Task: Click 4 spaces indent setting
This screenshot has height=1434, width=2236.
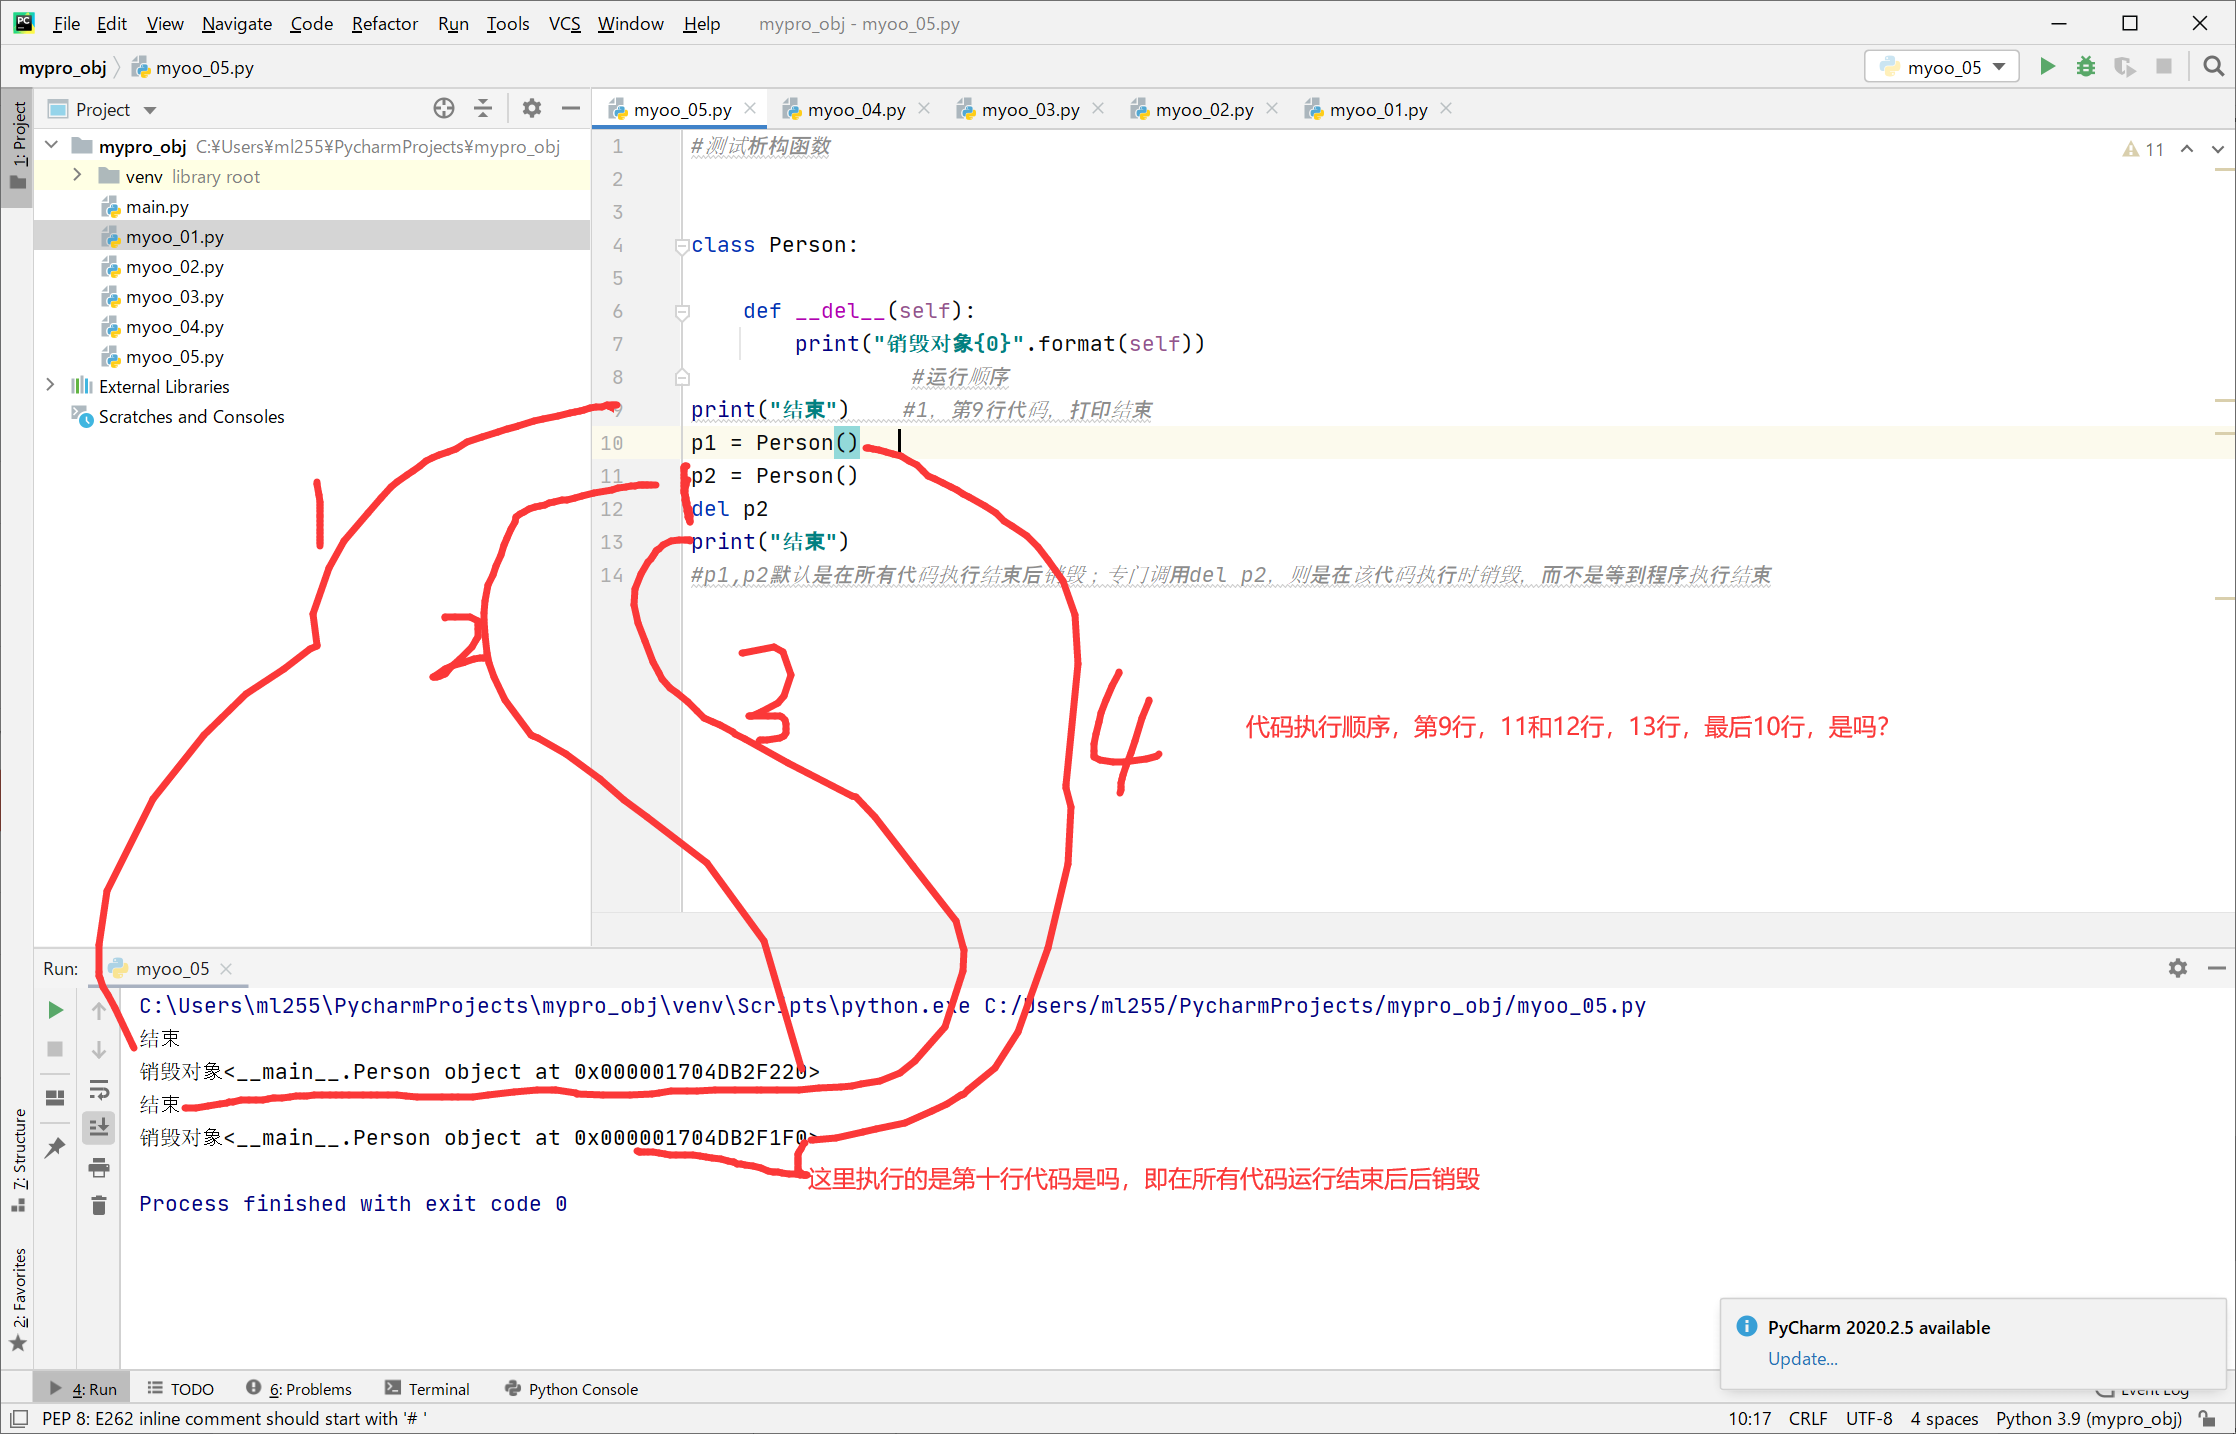Action: pyautogui.click(x=1944, y=1418)
